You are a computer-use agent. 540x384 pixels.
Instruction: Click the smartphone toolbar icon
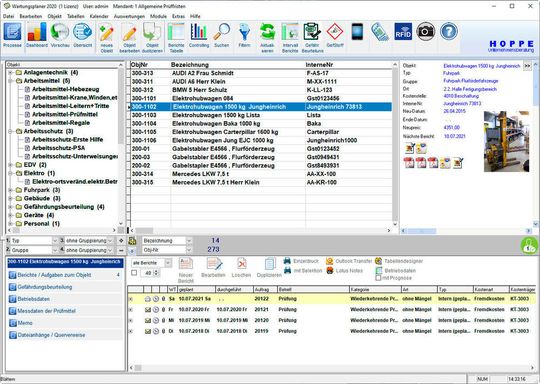click(x=357, y=32)
